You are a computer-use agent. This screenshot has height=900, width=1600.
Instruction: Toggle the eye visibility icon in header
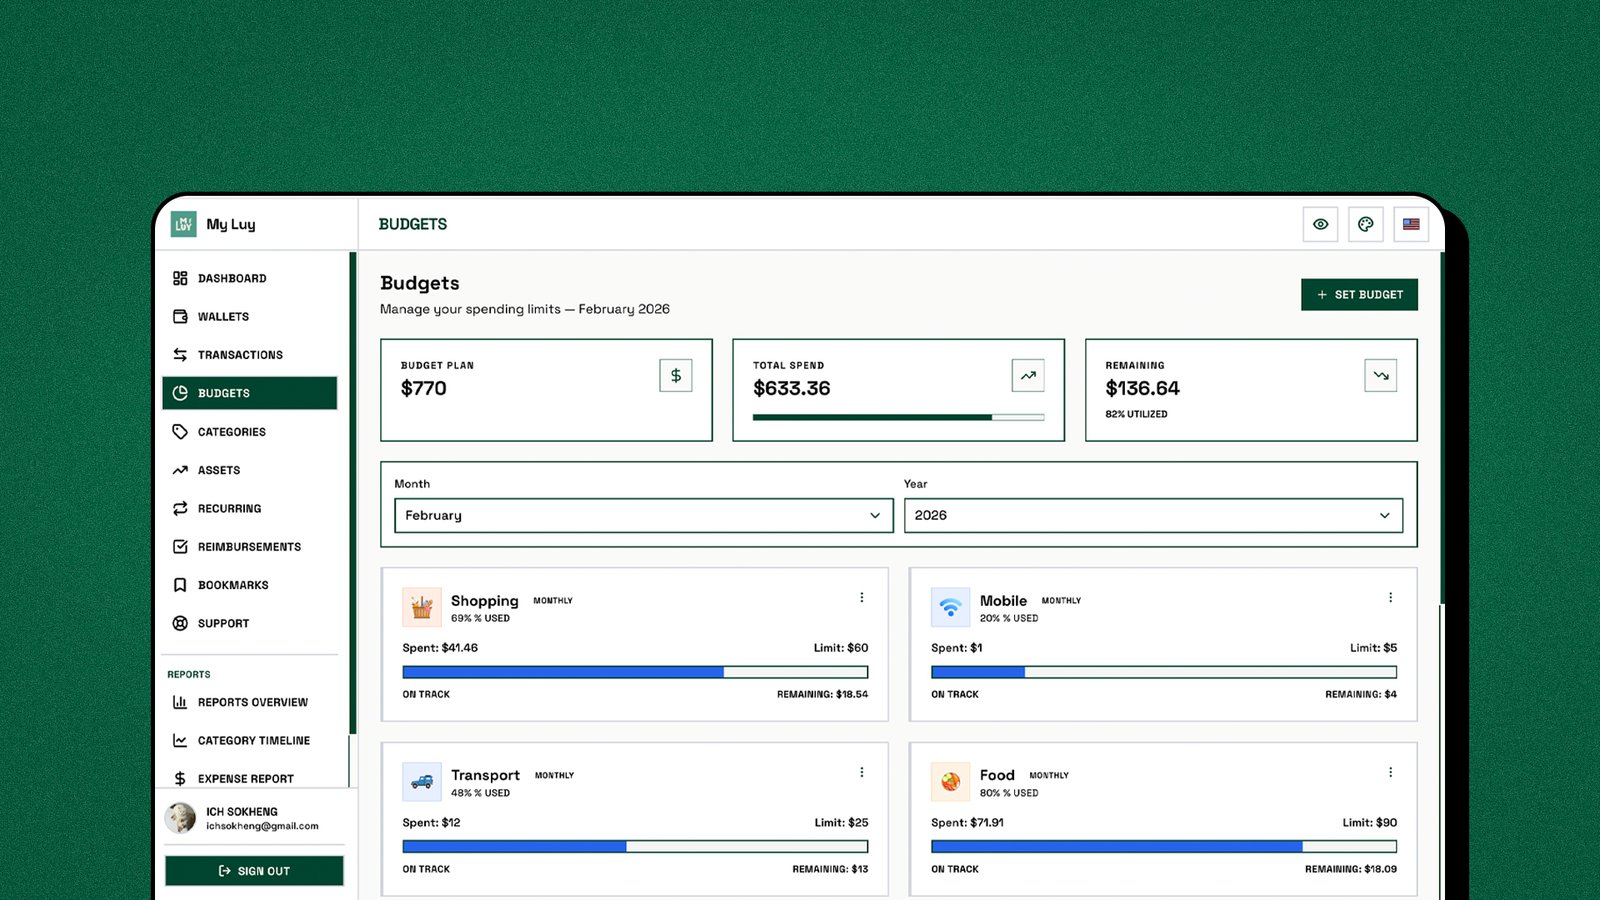coord(1320,224)
